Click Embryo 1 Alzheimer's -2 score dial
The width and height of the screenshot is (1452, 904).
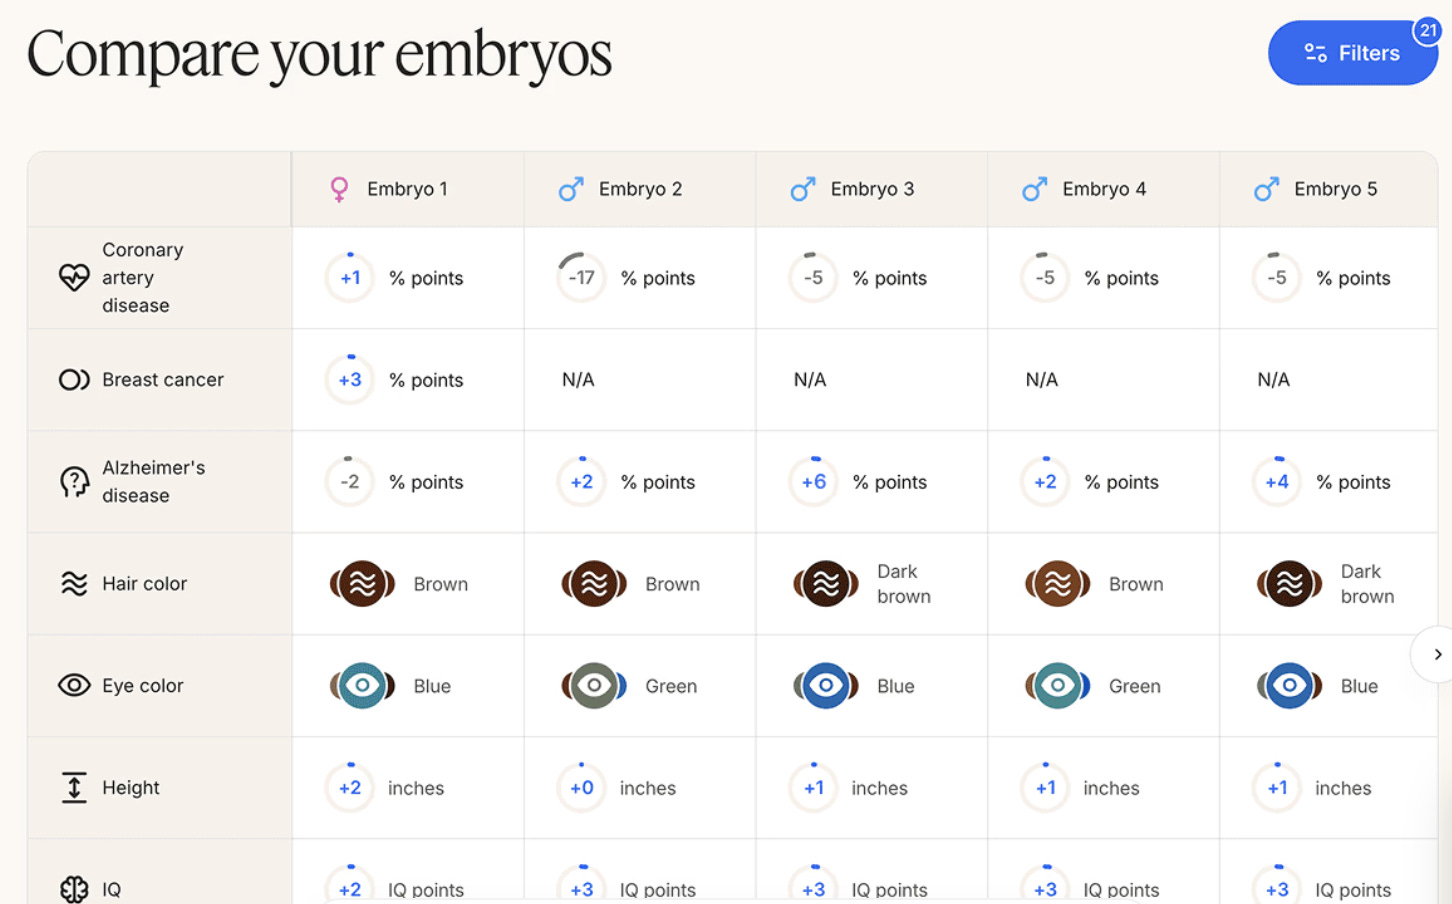click(x=350, y=482)
